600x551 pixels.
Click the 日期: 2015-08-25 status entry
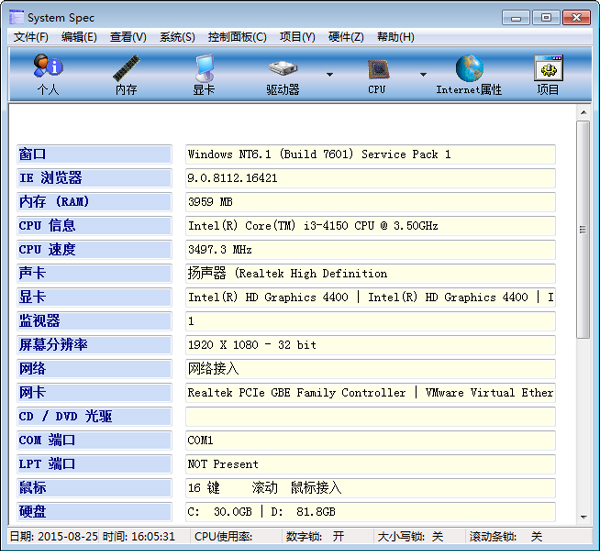[x=54, y=536]
